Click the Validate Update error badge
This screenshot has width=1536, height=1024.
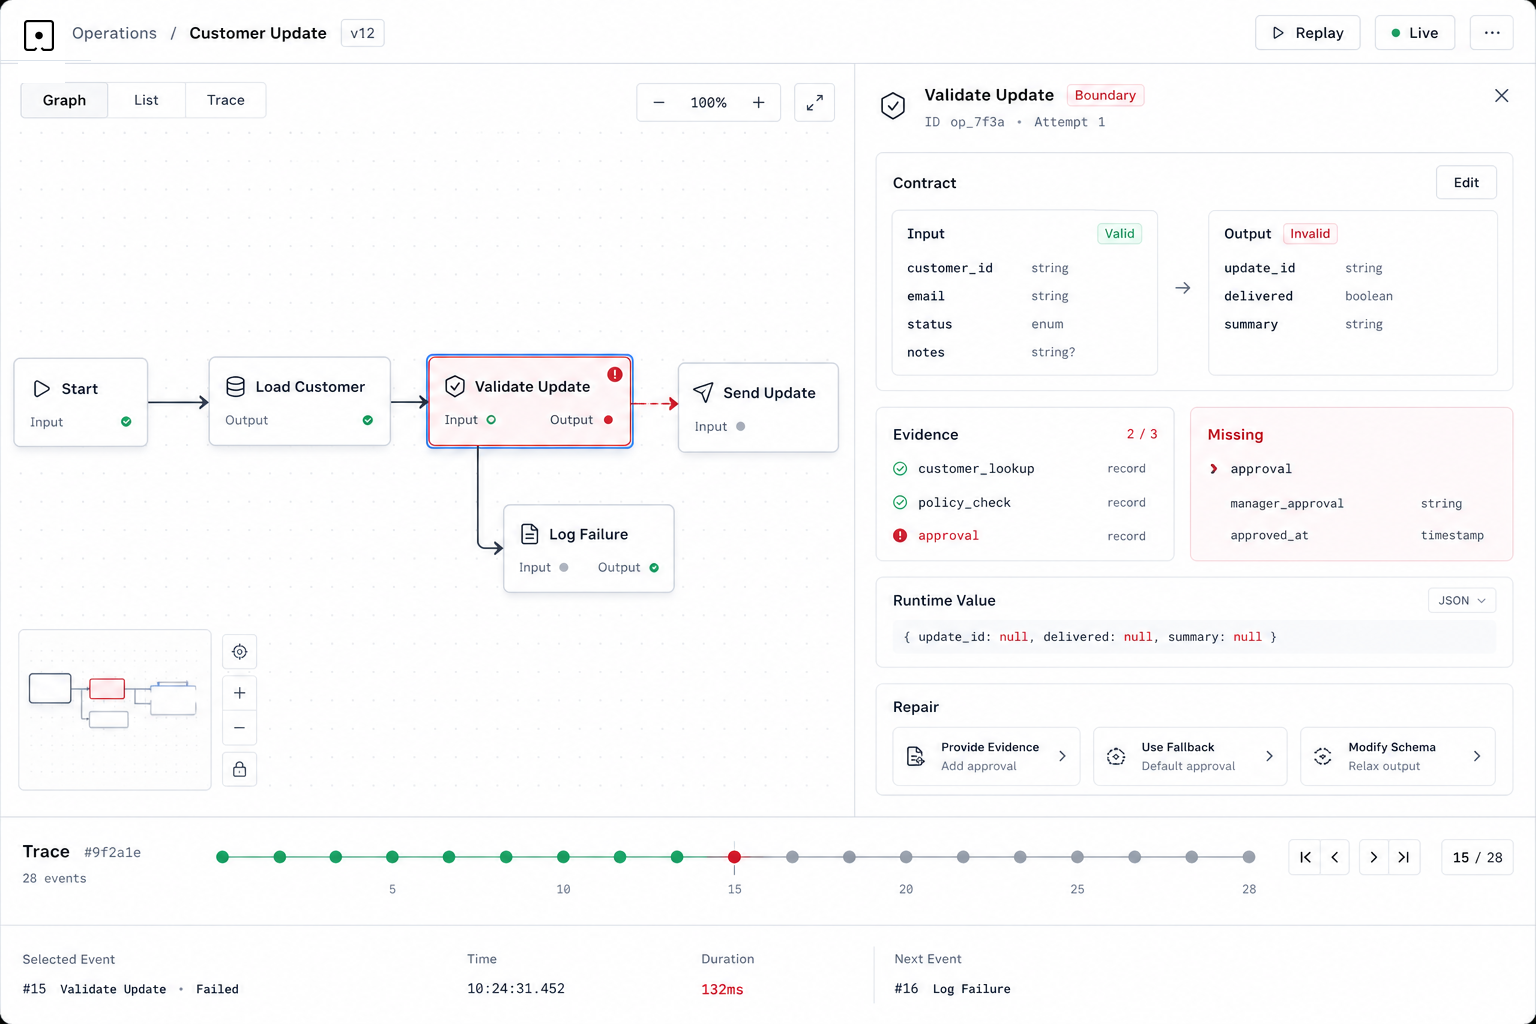click(x=615, y=374)
